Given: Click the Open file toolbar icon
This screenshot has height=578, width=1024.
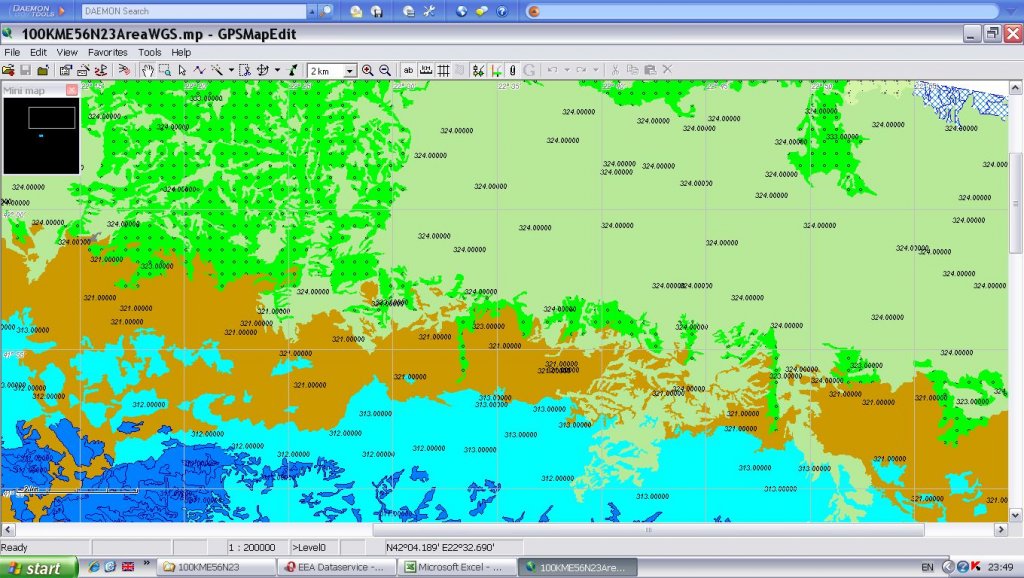Looking at the screenshot, I should click(x=8, y=70).
